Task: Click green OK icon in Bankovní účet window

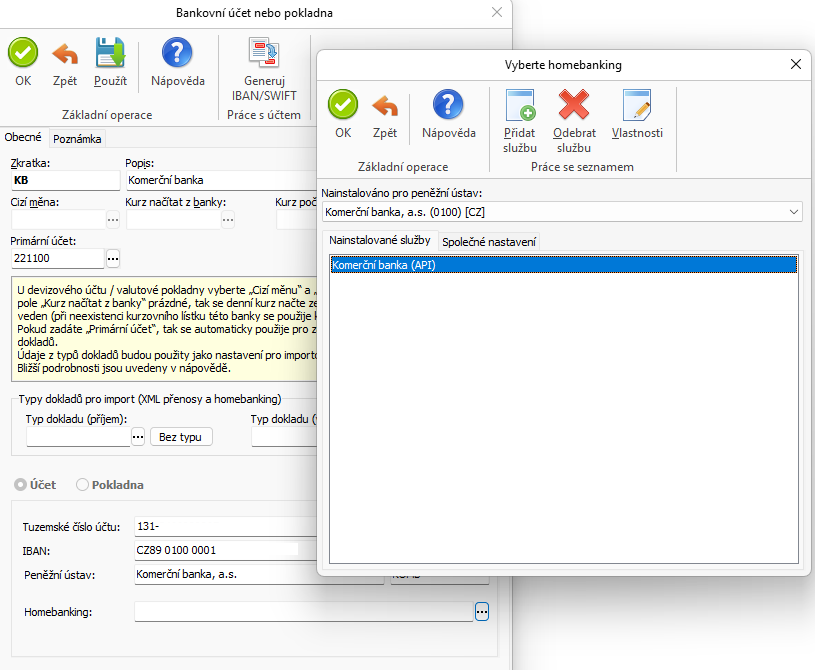Action: [x=23, y=53]
